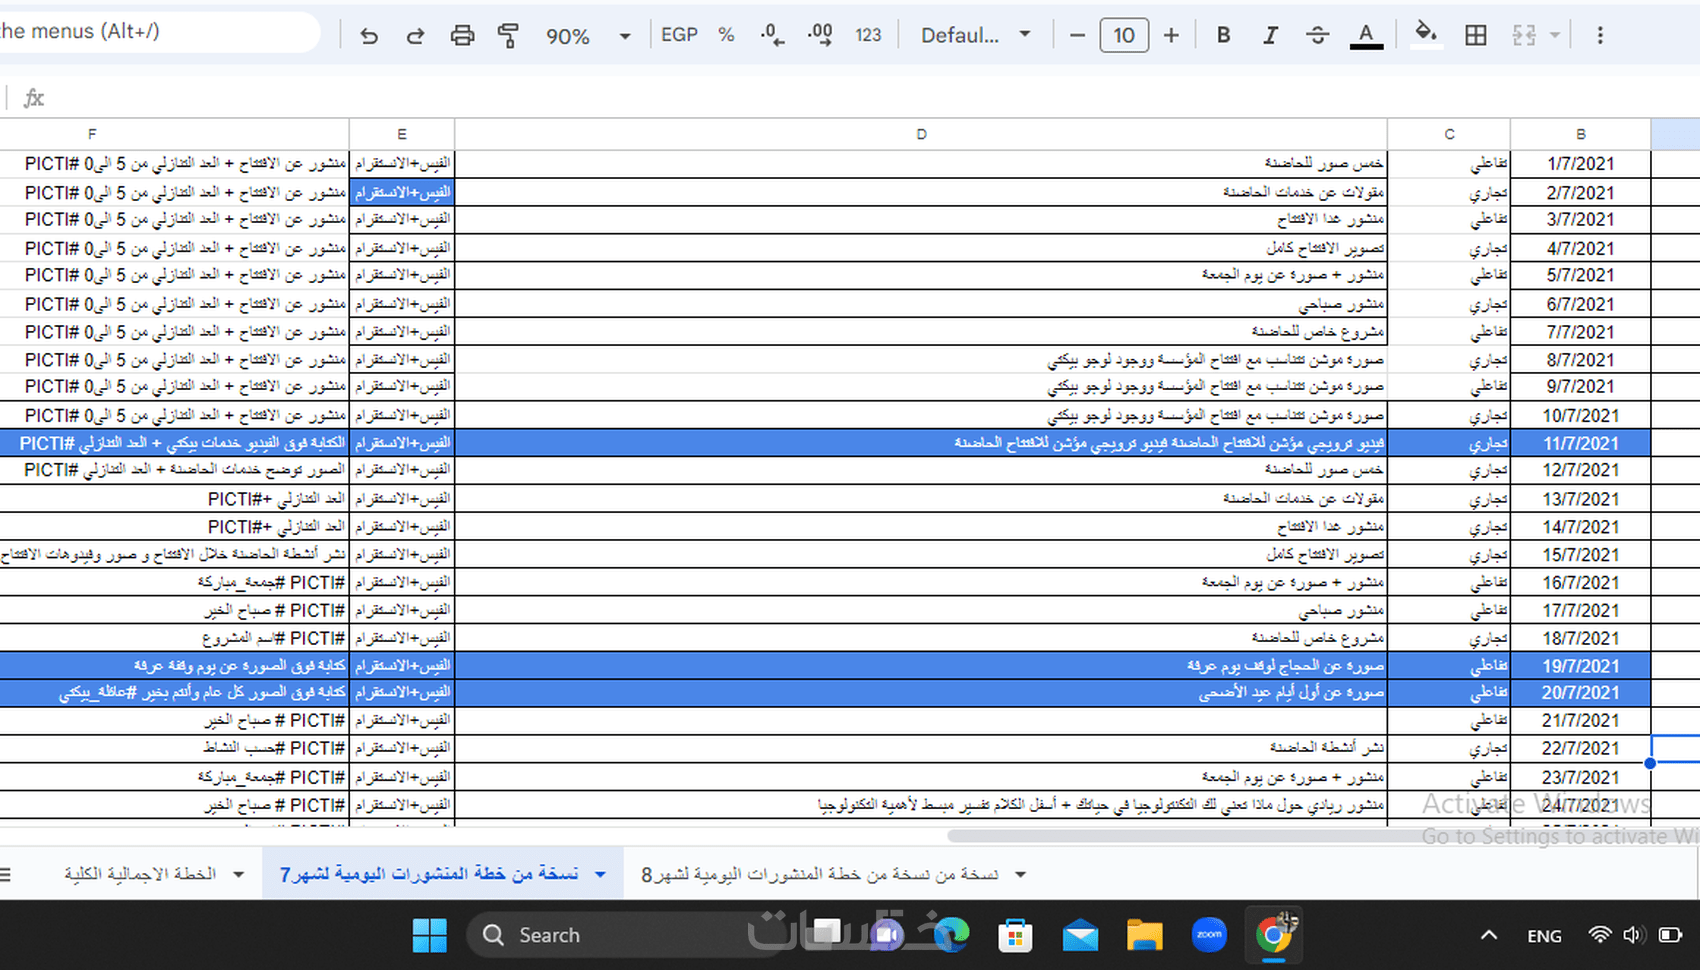Screen dimensions: 1700x970
Task: Increase font size with plus button
Action: click(x=1171, y=36)
